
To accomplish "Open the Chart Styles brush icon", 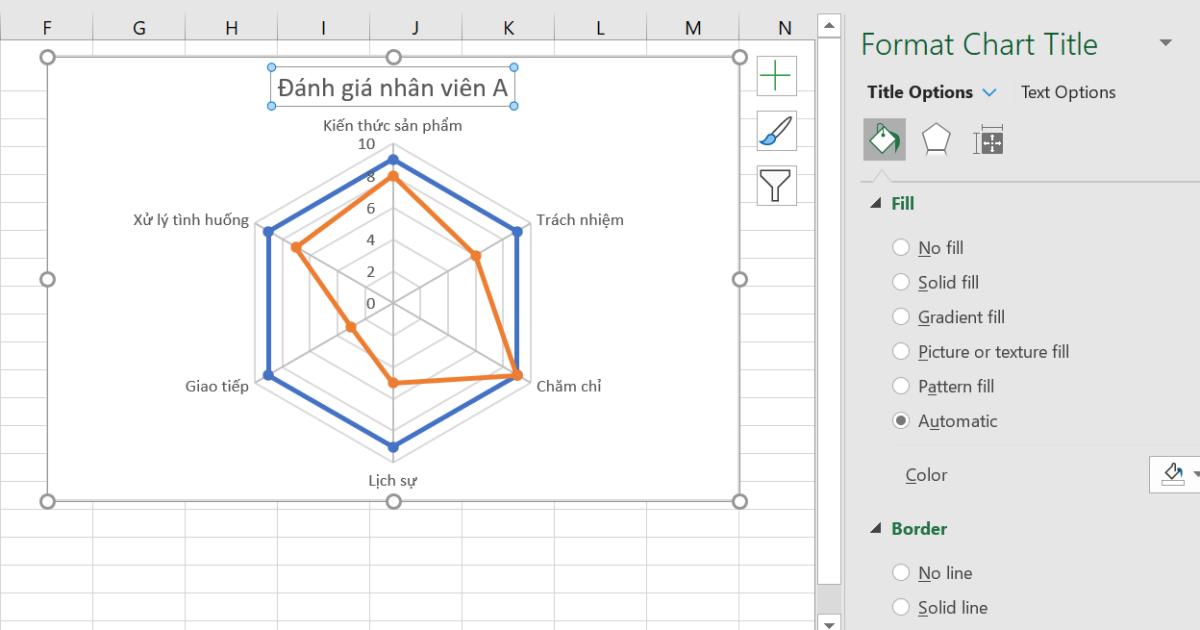I will click(776, 130).
